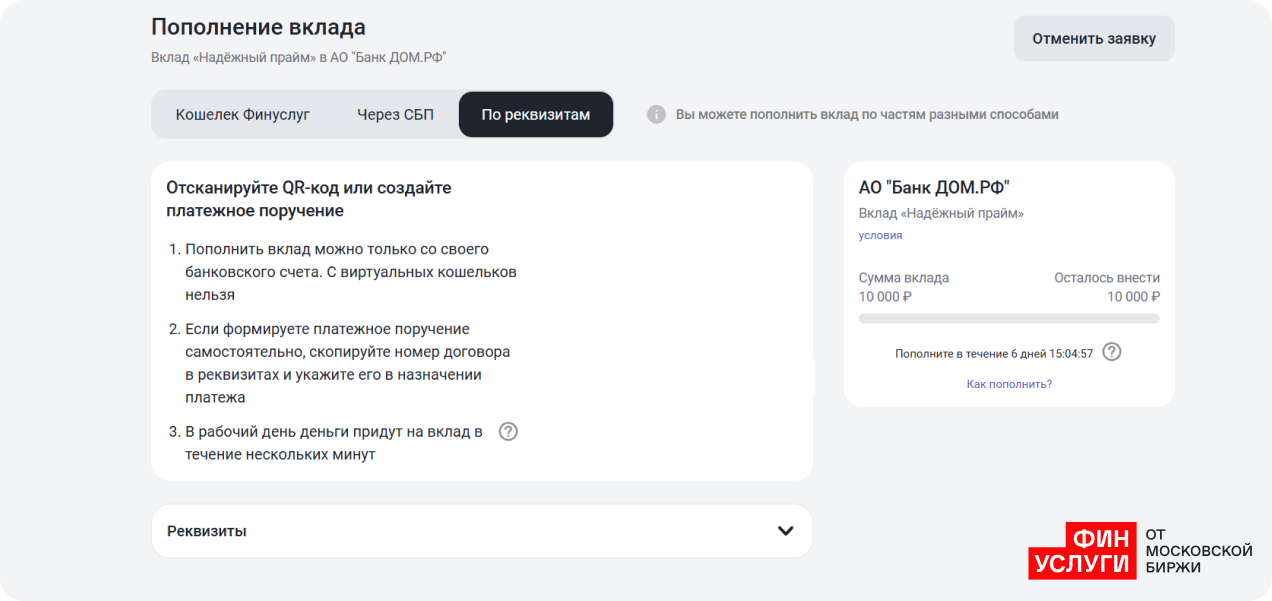
Task: Click the Вклад «Надёжный прайм» text in the card
Action: point(941,213)
